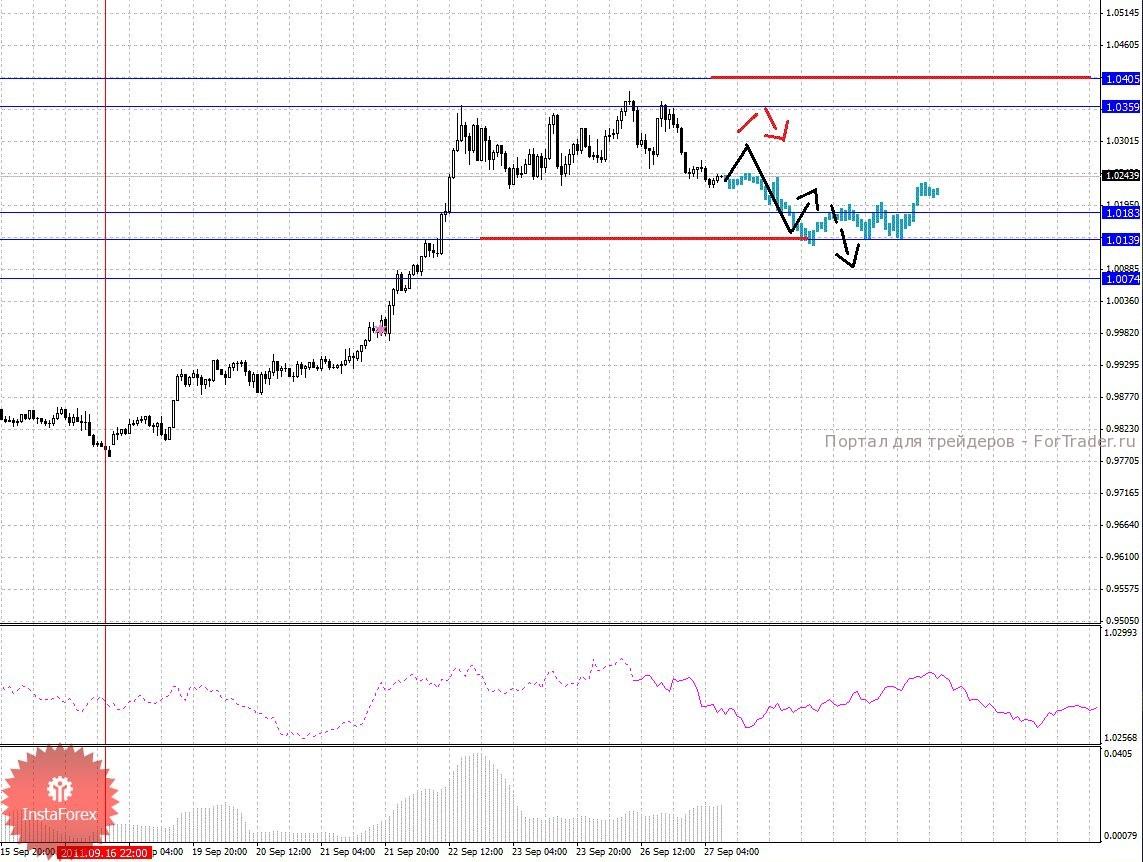Click the 1.0405 blue price label
Screen dimensions: 1143x862
[1122, 79]
